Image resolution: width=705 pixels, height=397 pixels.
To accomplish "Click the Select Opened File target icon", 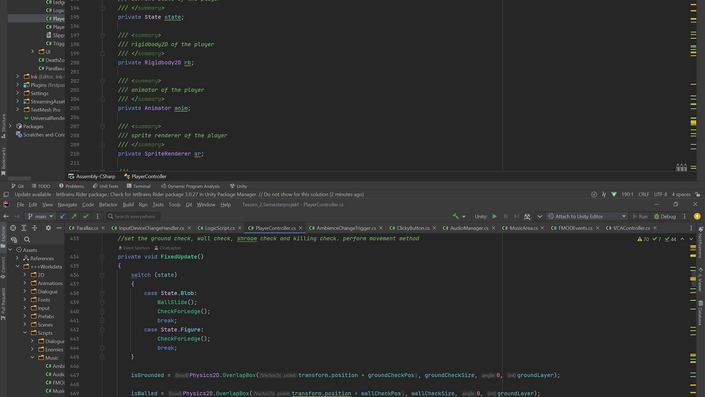I will coord(13,228).
